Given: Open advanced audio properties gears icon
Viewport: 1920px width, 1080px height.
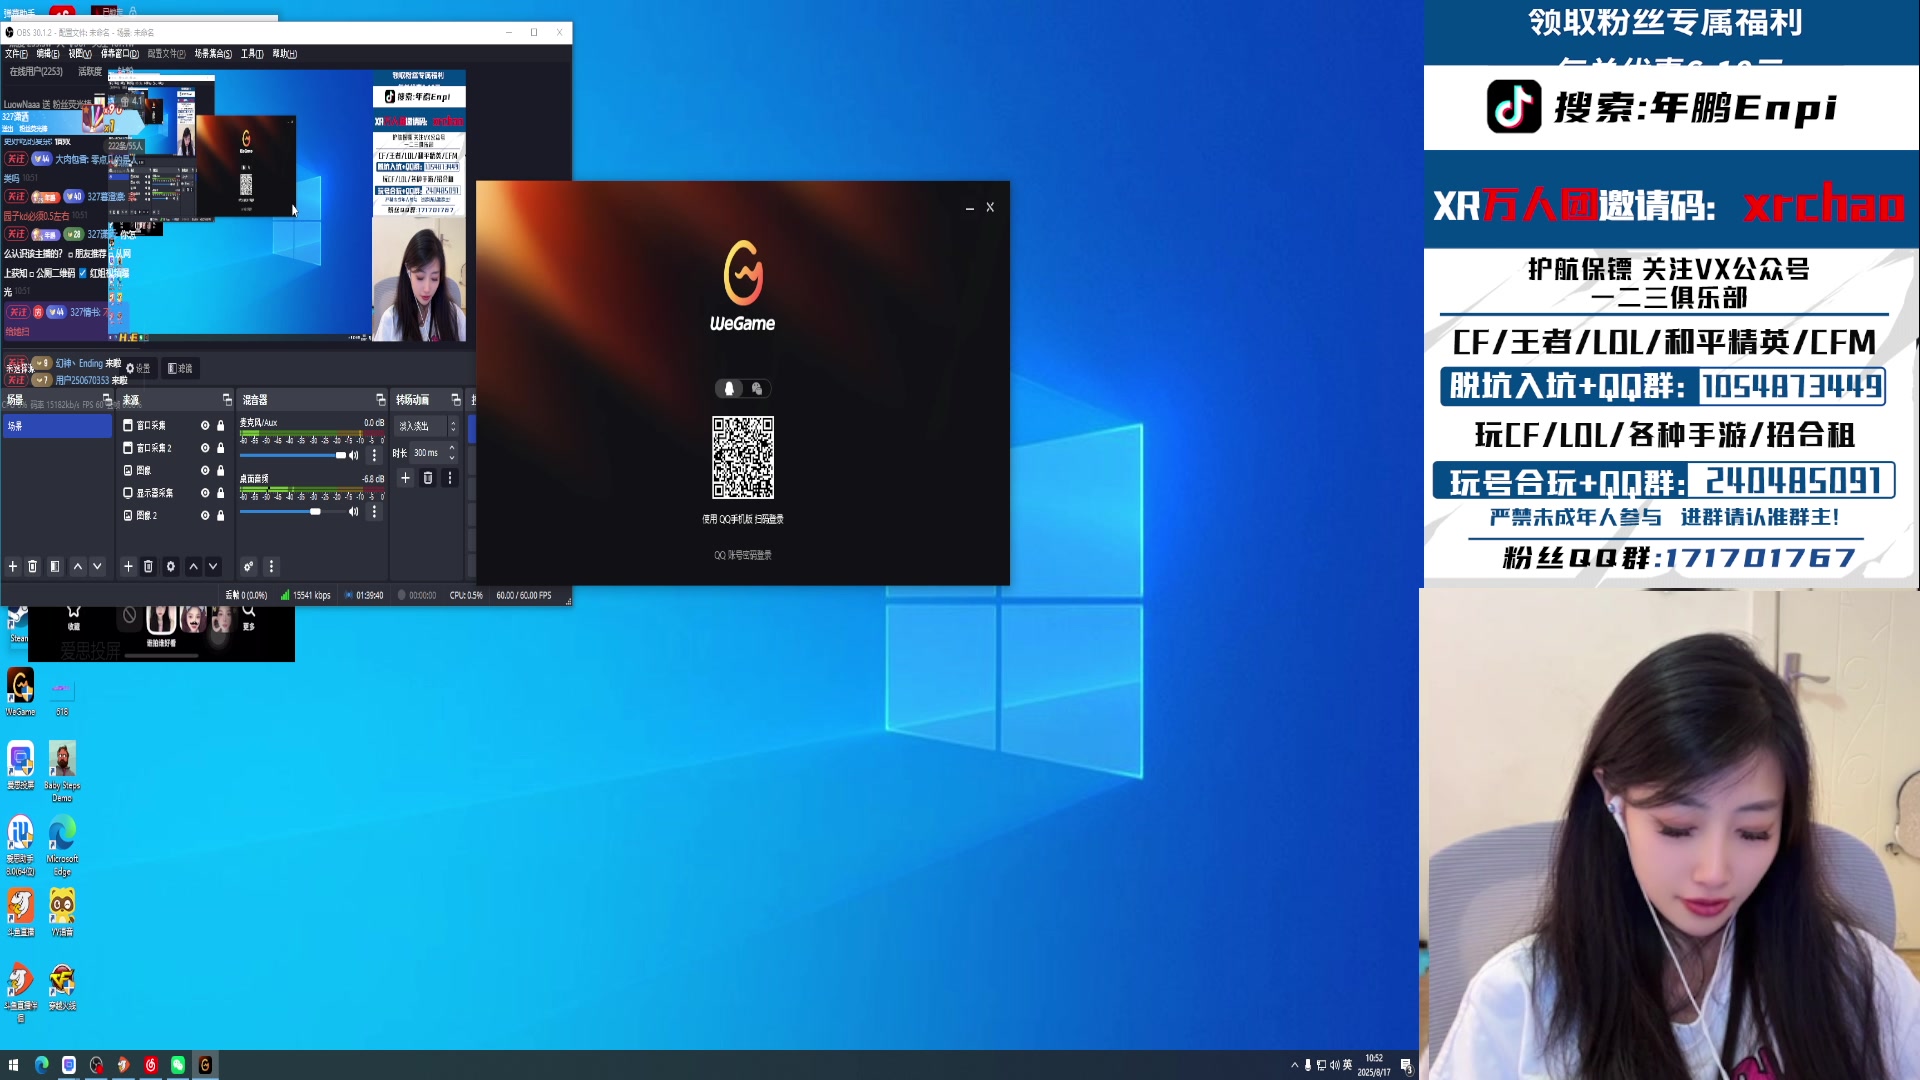Looking at the screenshot, I should 249,566.
